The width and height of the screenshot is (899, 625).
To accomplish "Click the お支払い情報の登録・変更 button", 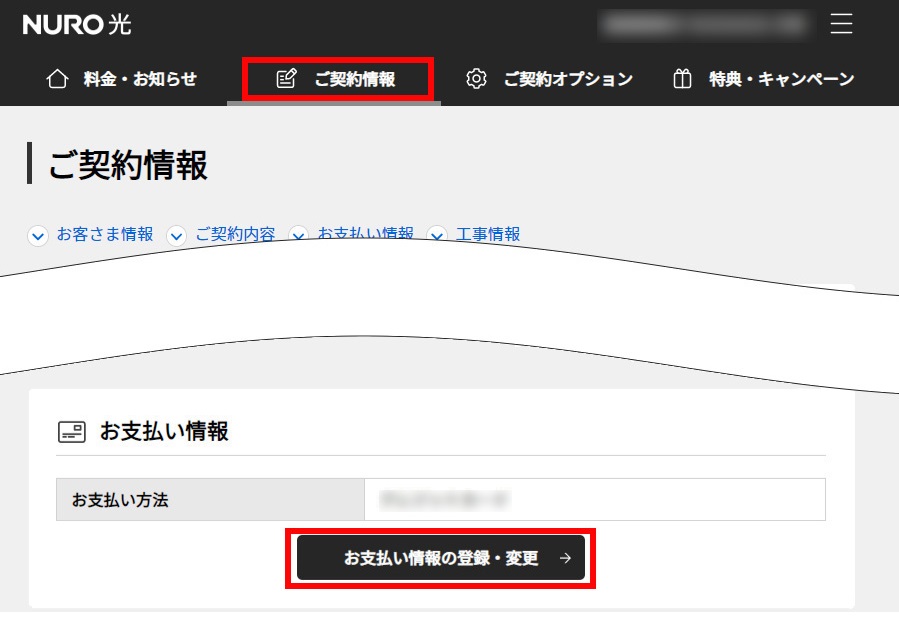I will tap(440, 558).
